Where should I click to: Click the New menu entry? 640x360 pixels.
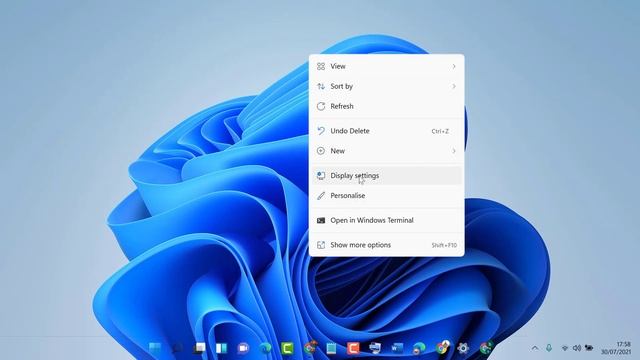(387, 151)
